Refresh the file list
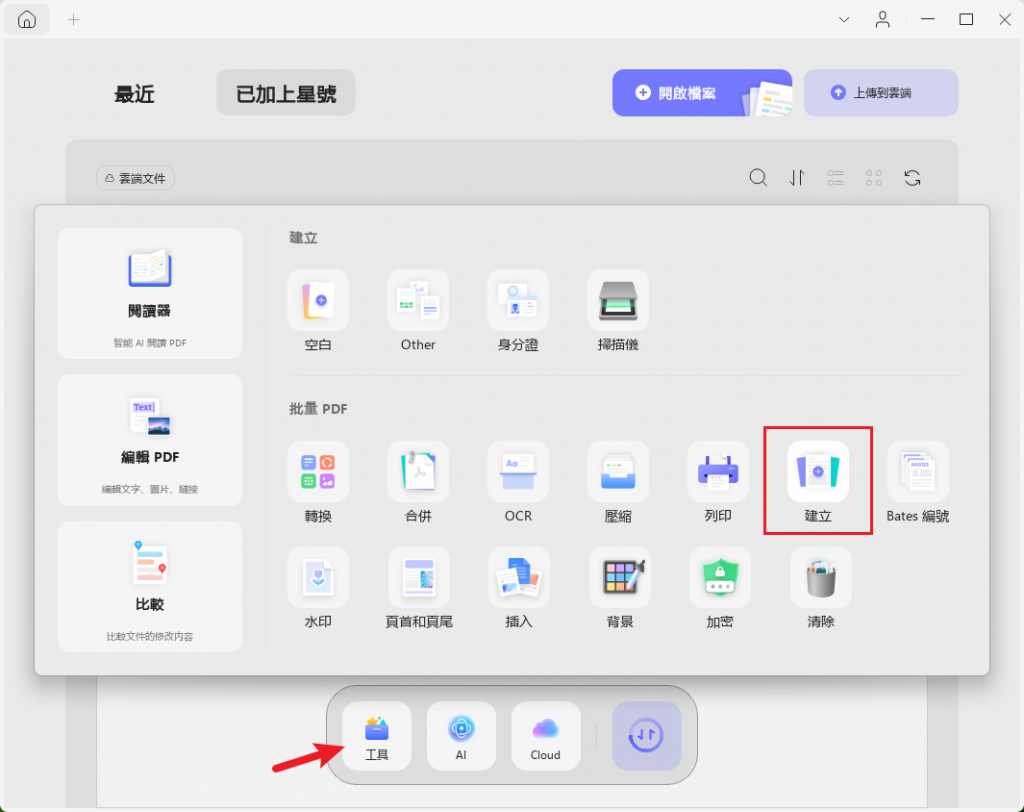 pos(912,178)
